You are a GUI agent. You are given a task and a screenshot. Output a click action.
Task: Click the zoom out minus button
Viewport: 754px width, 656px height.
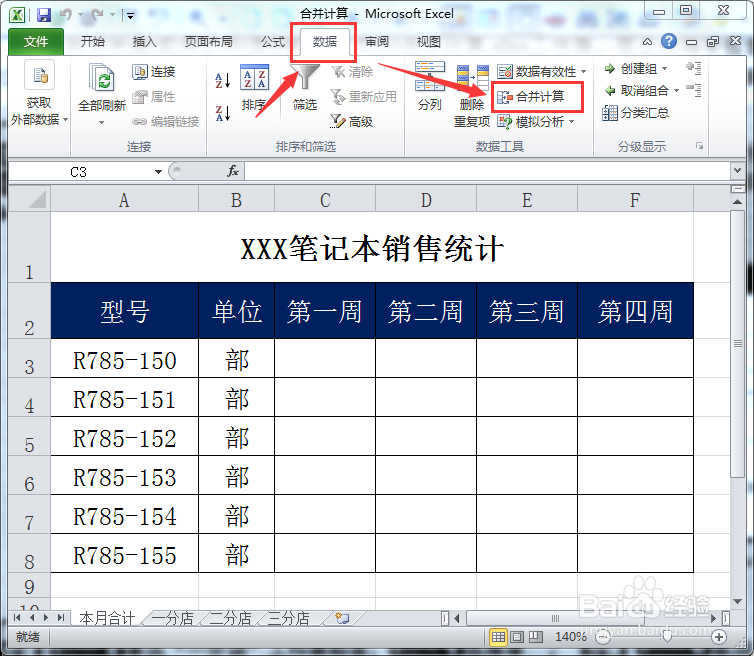603,637
